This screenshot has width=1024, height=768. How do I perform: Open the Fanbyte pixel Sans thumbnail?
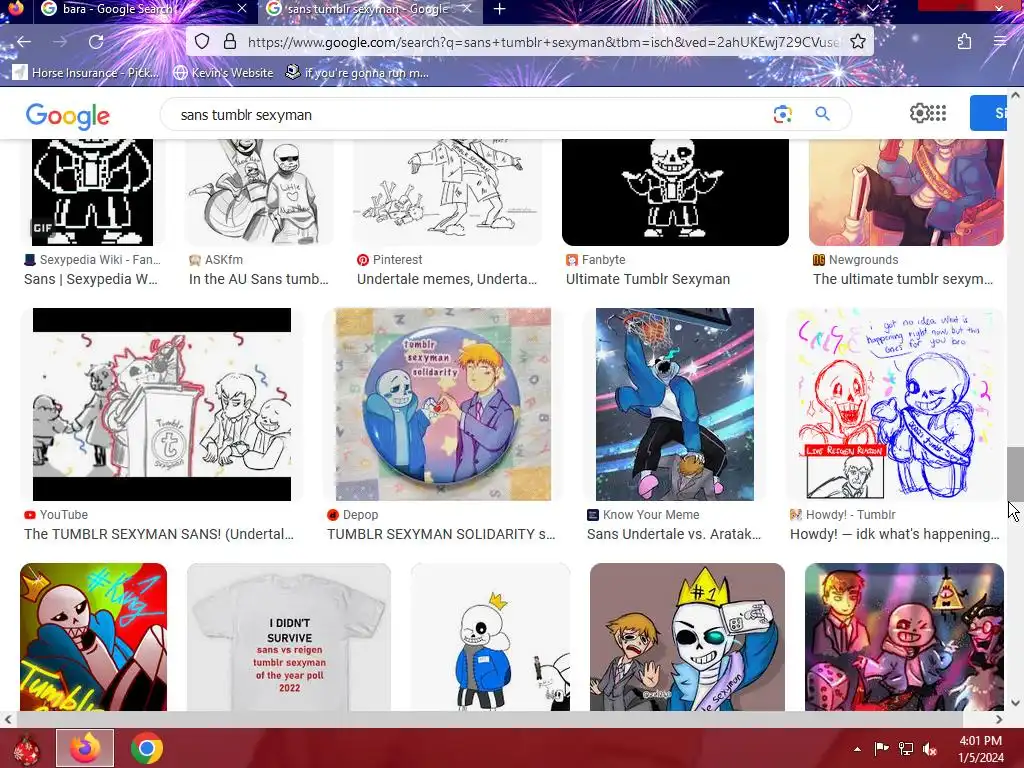tap(675, 192)
